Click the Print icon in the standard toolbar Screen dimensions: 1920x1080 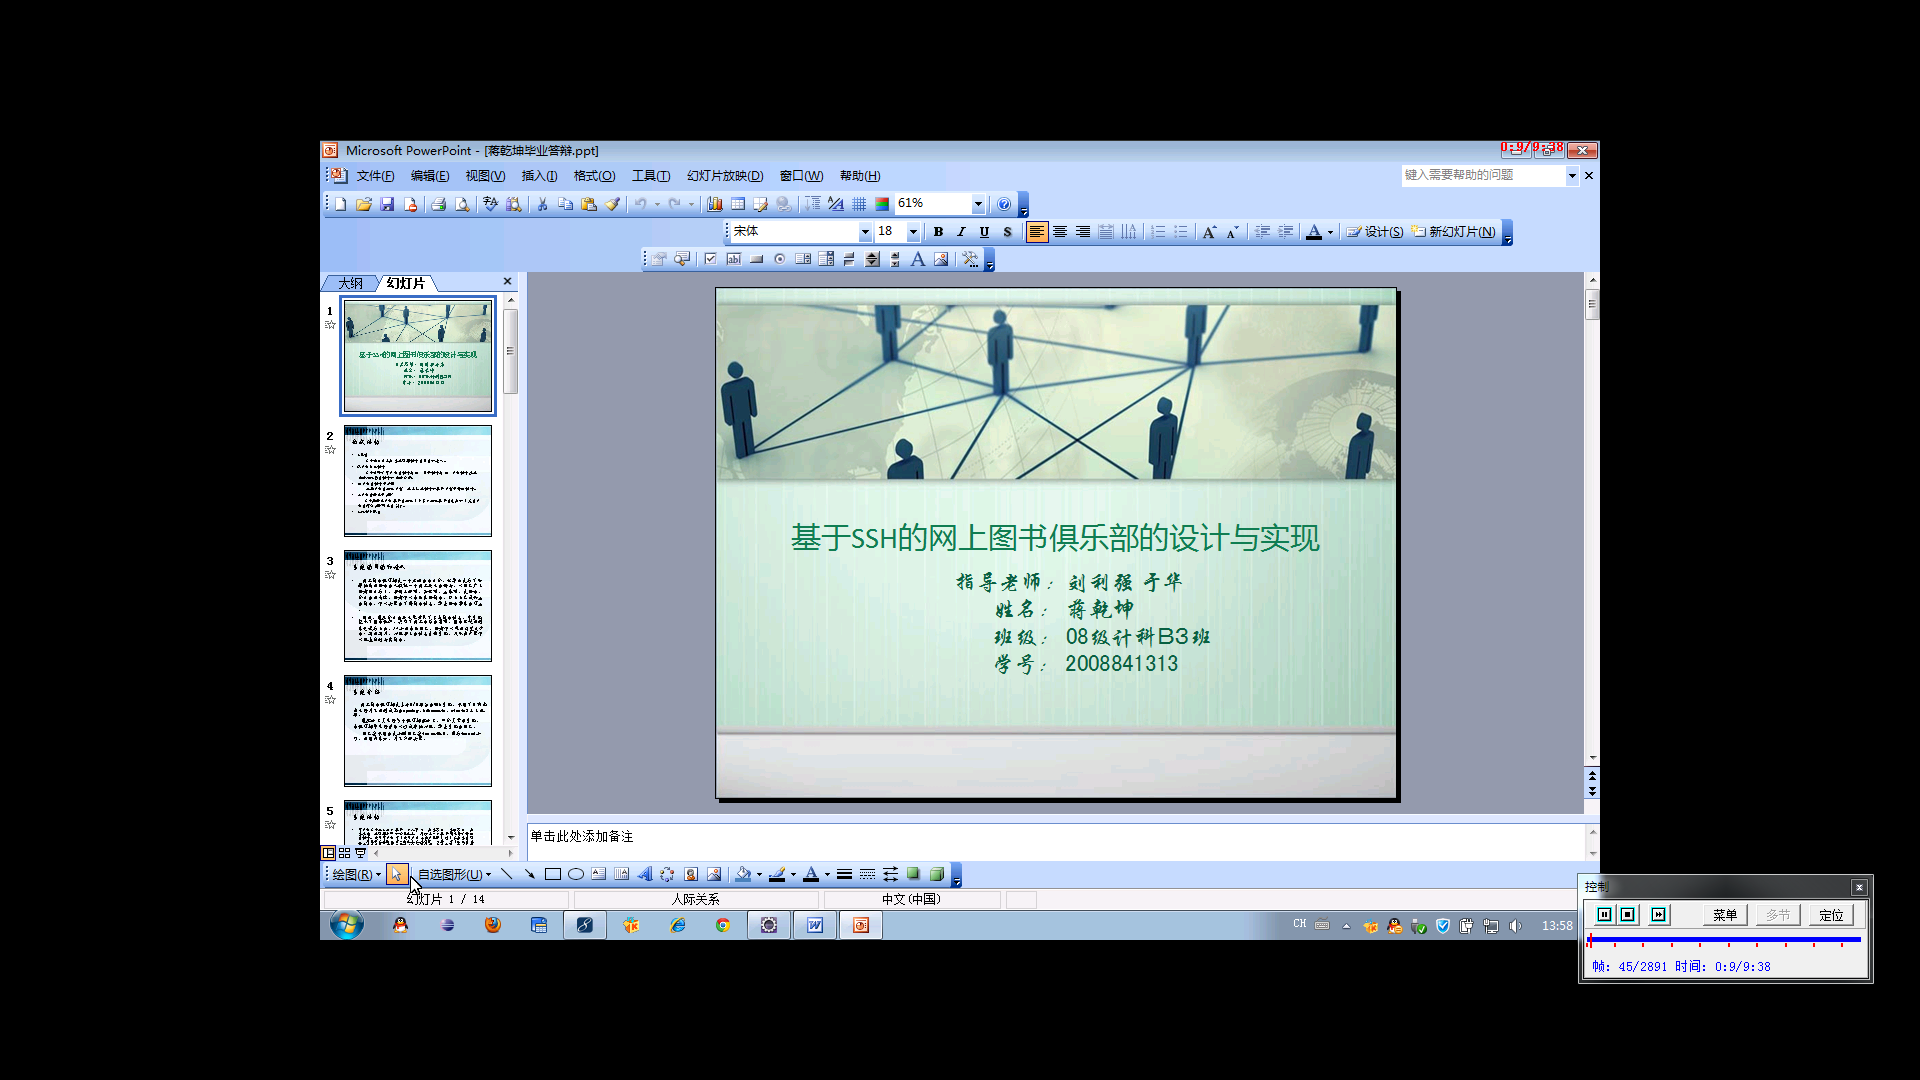(438, 204)
